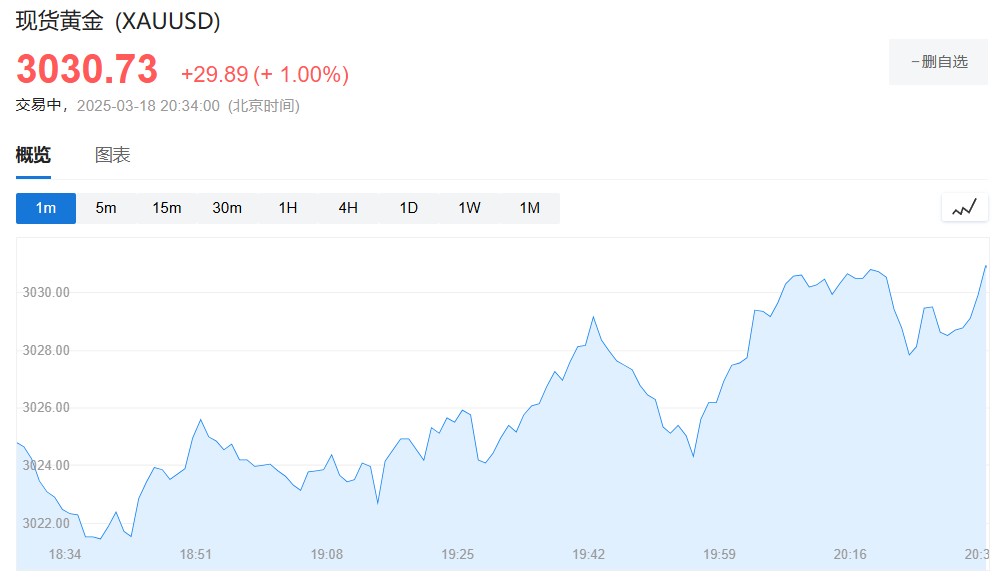The image size is (1004, 584).
Task: Select the 1M monthly timeframe
Action: pos(530,208)
